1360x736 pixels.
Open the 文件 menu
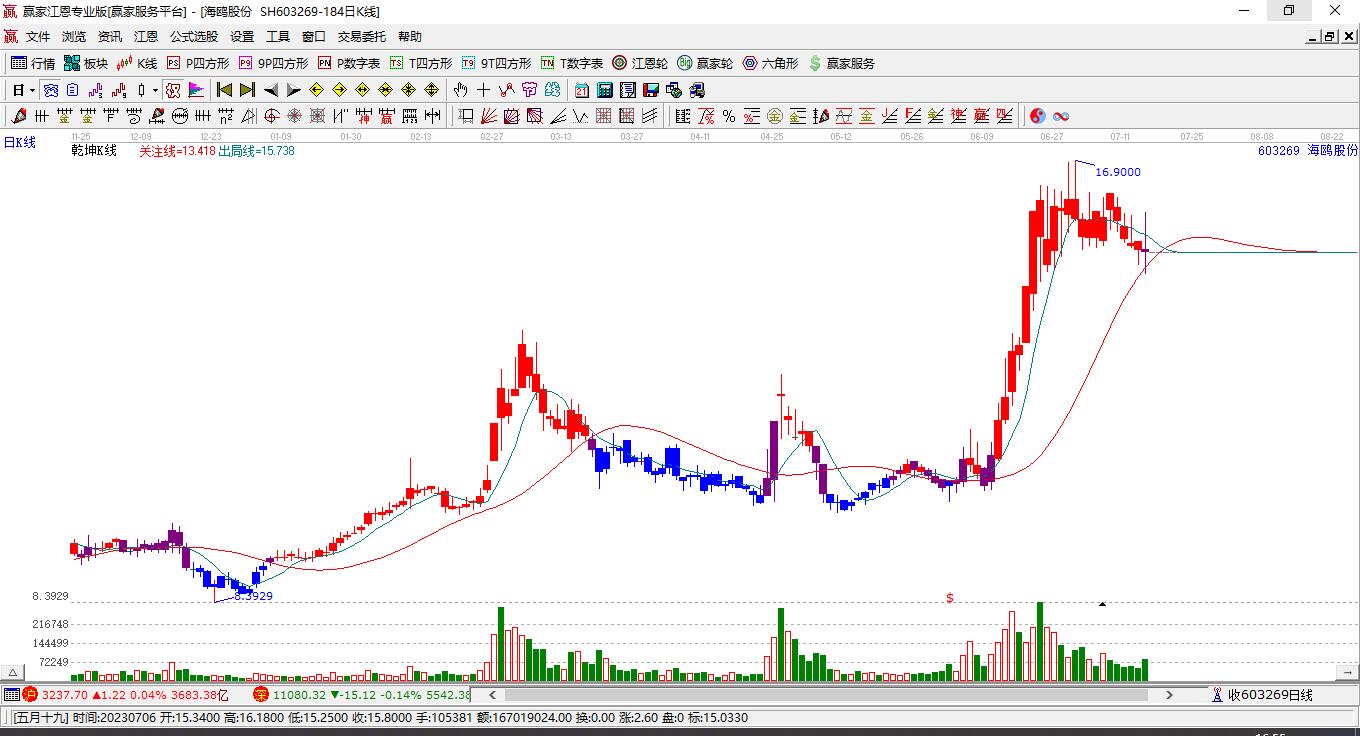pos(38,36)
